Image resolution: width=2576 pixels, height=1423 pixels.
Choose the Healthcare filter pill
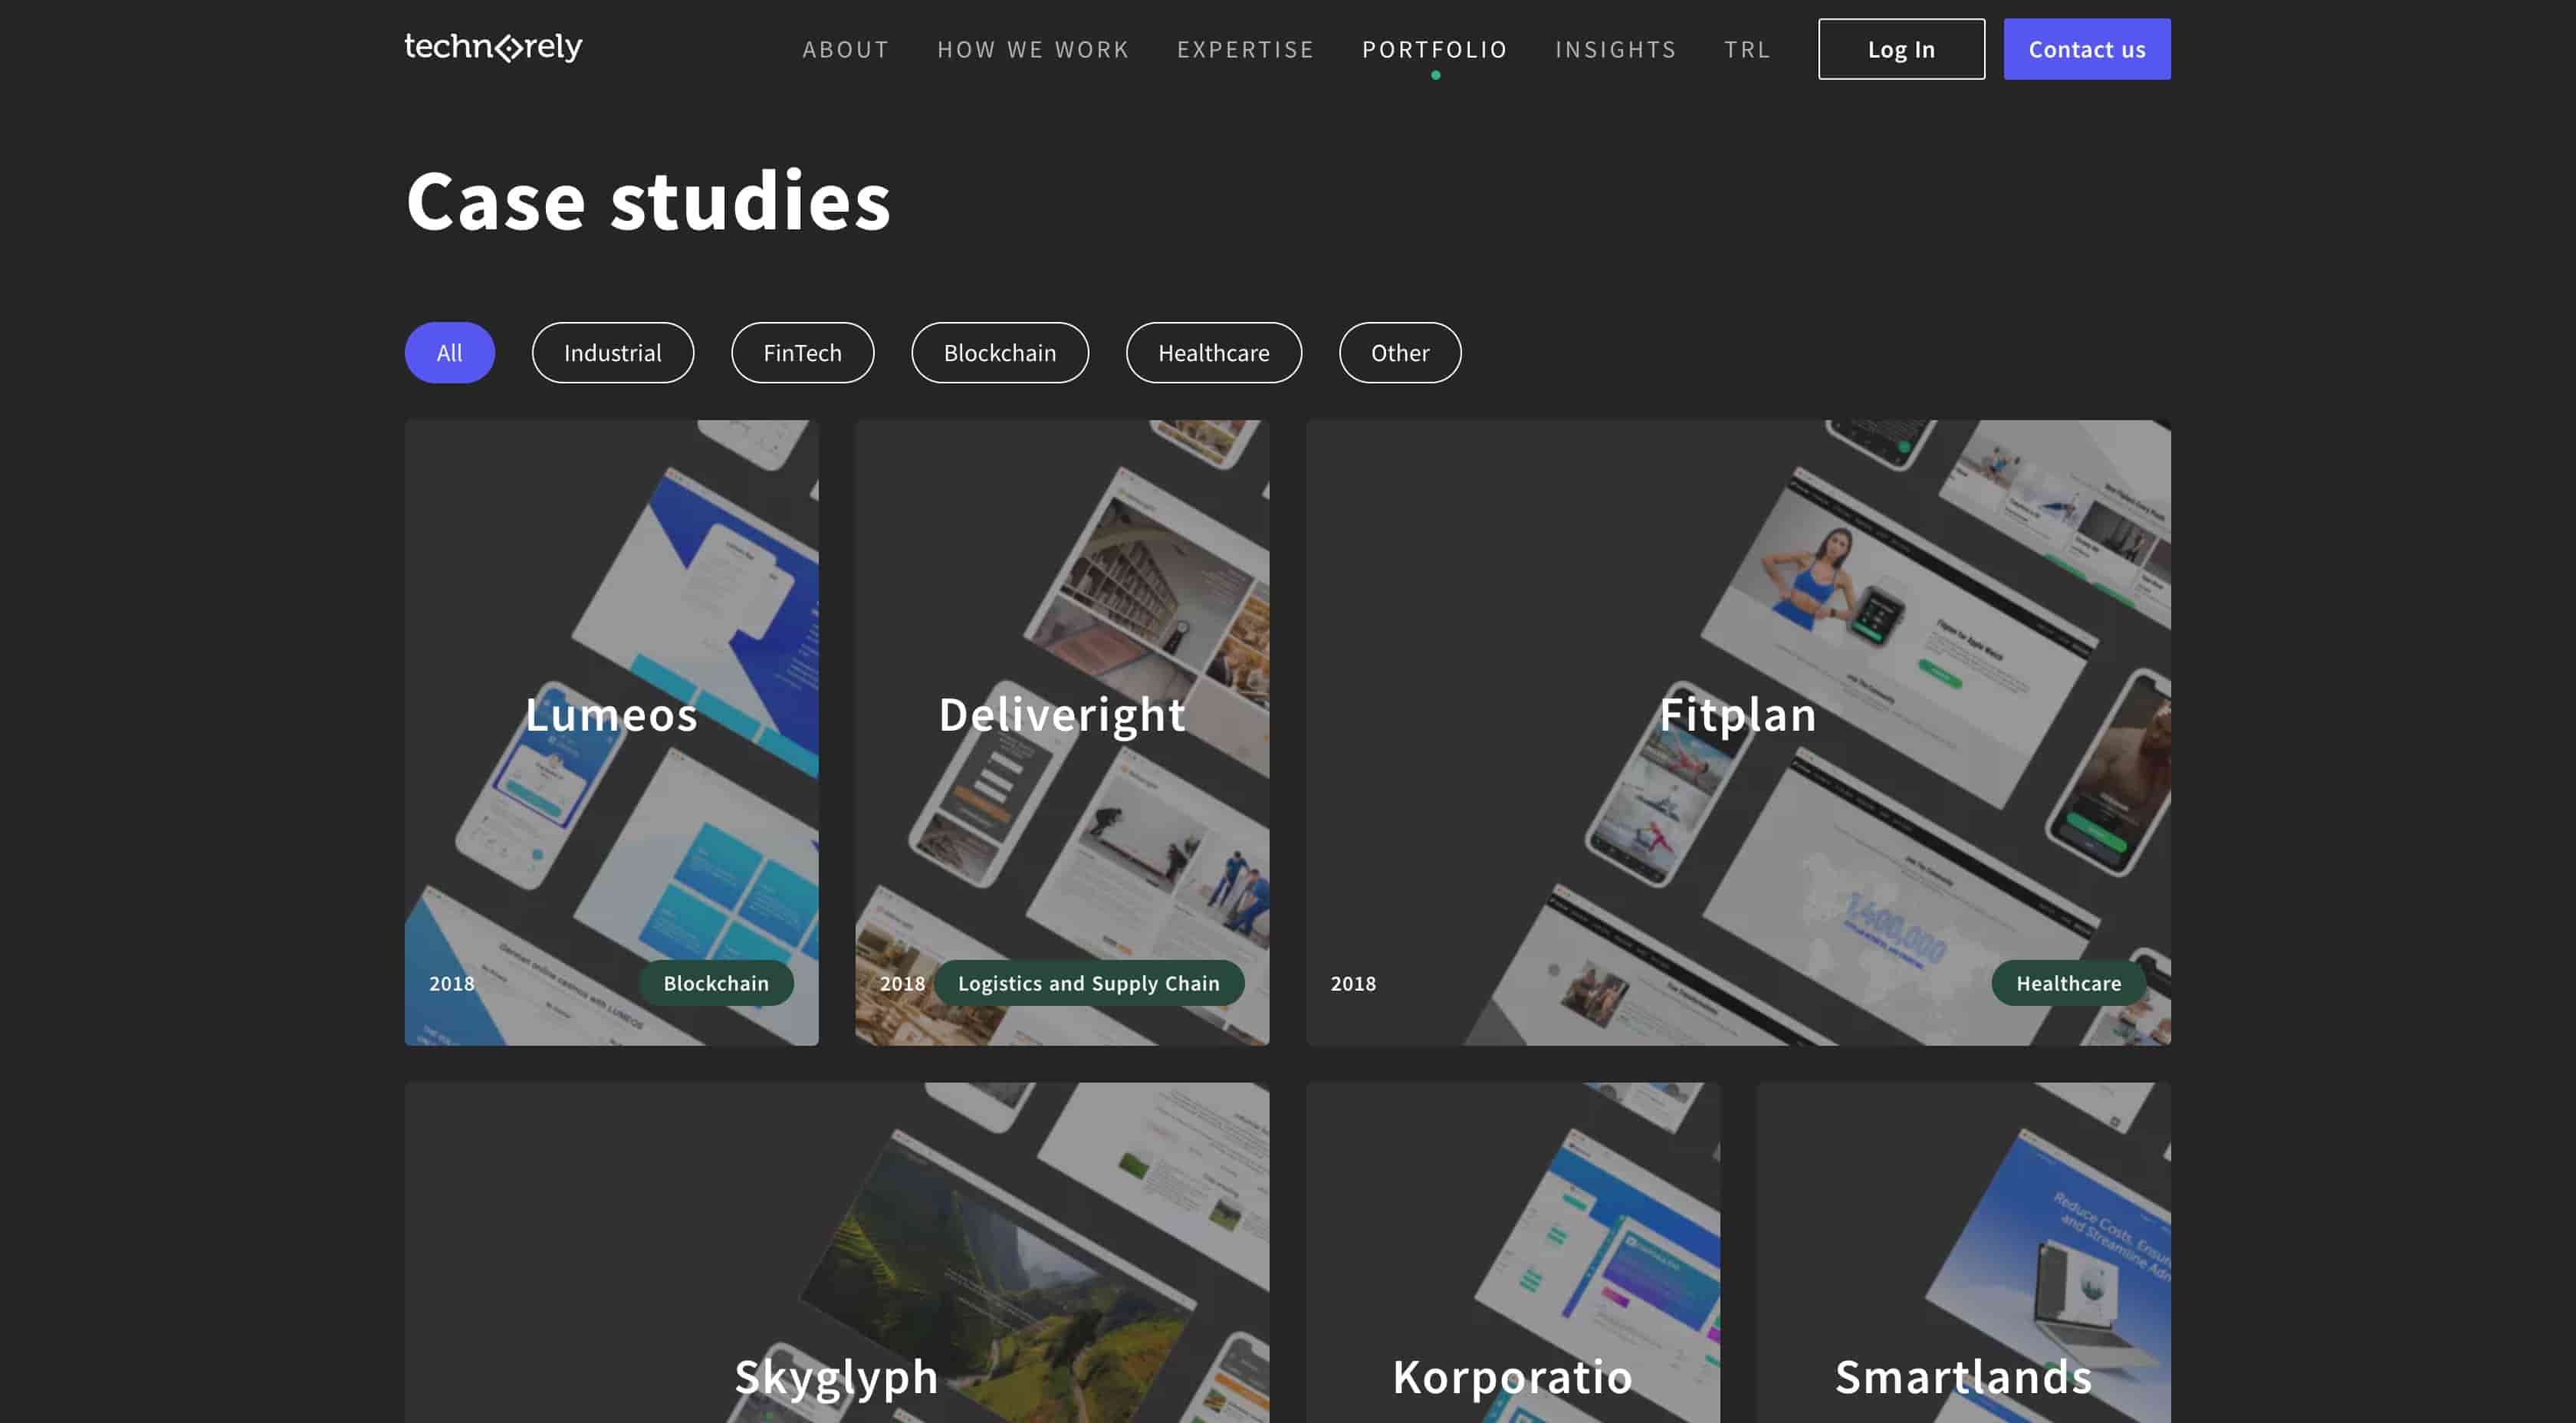pos(1213,353)
